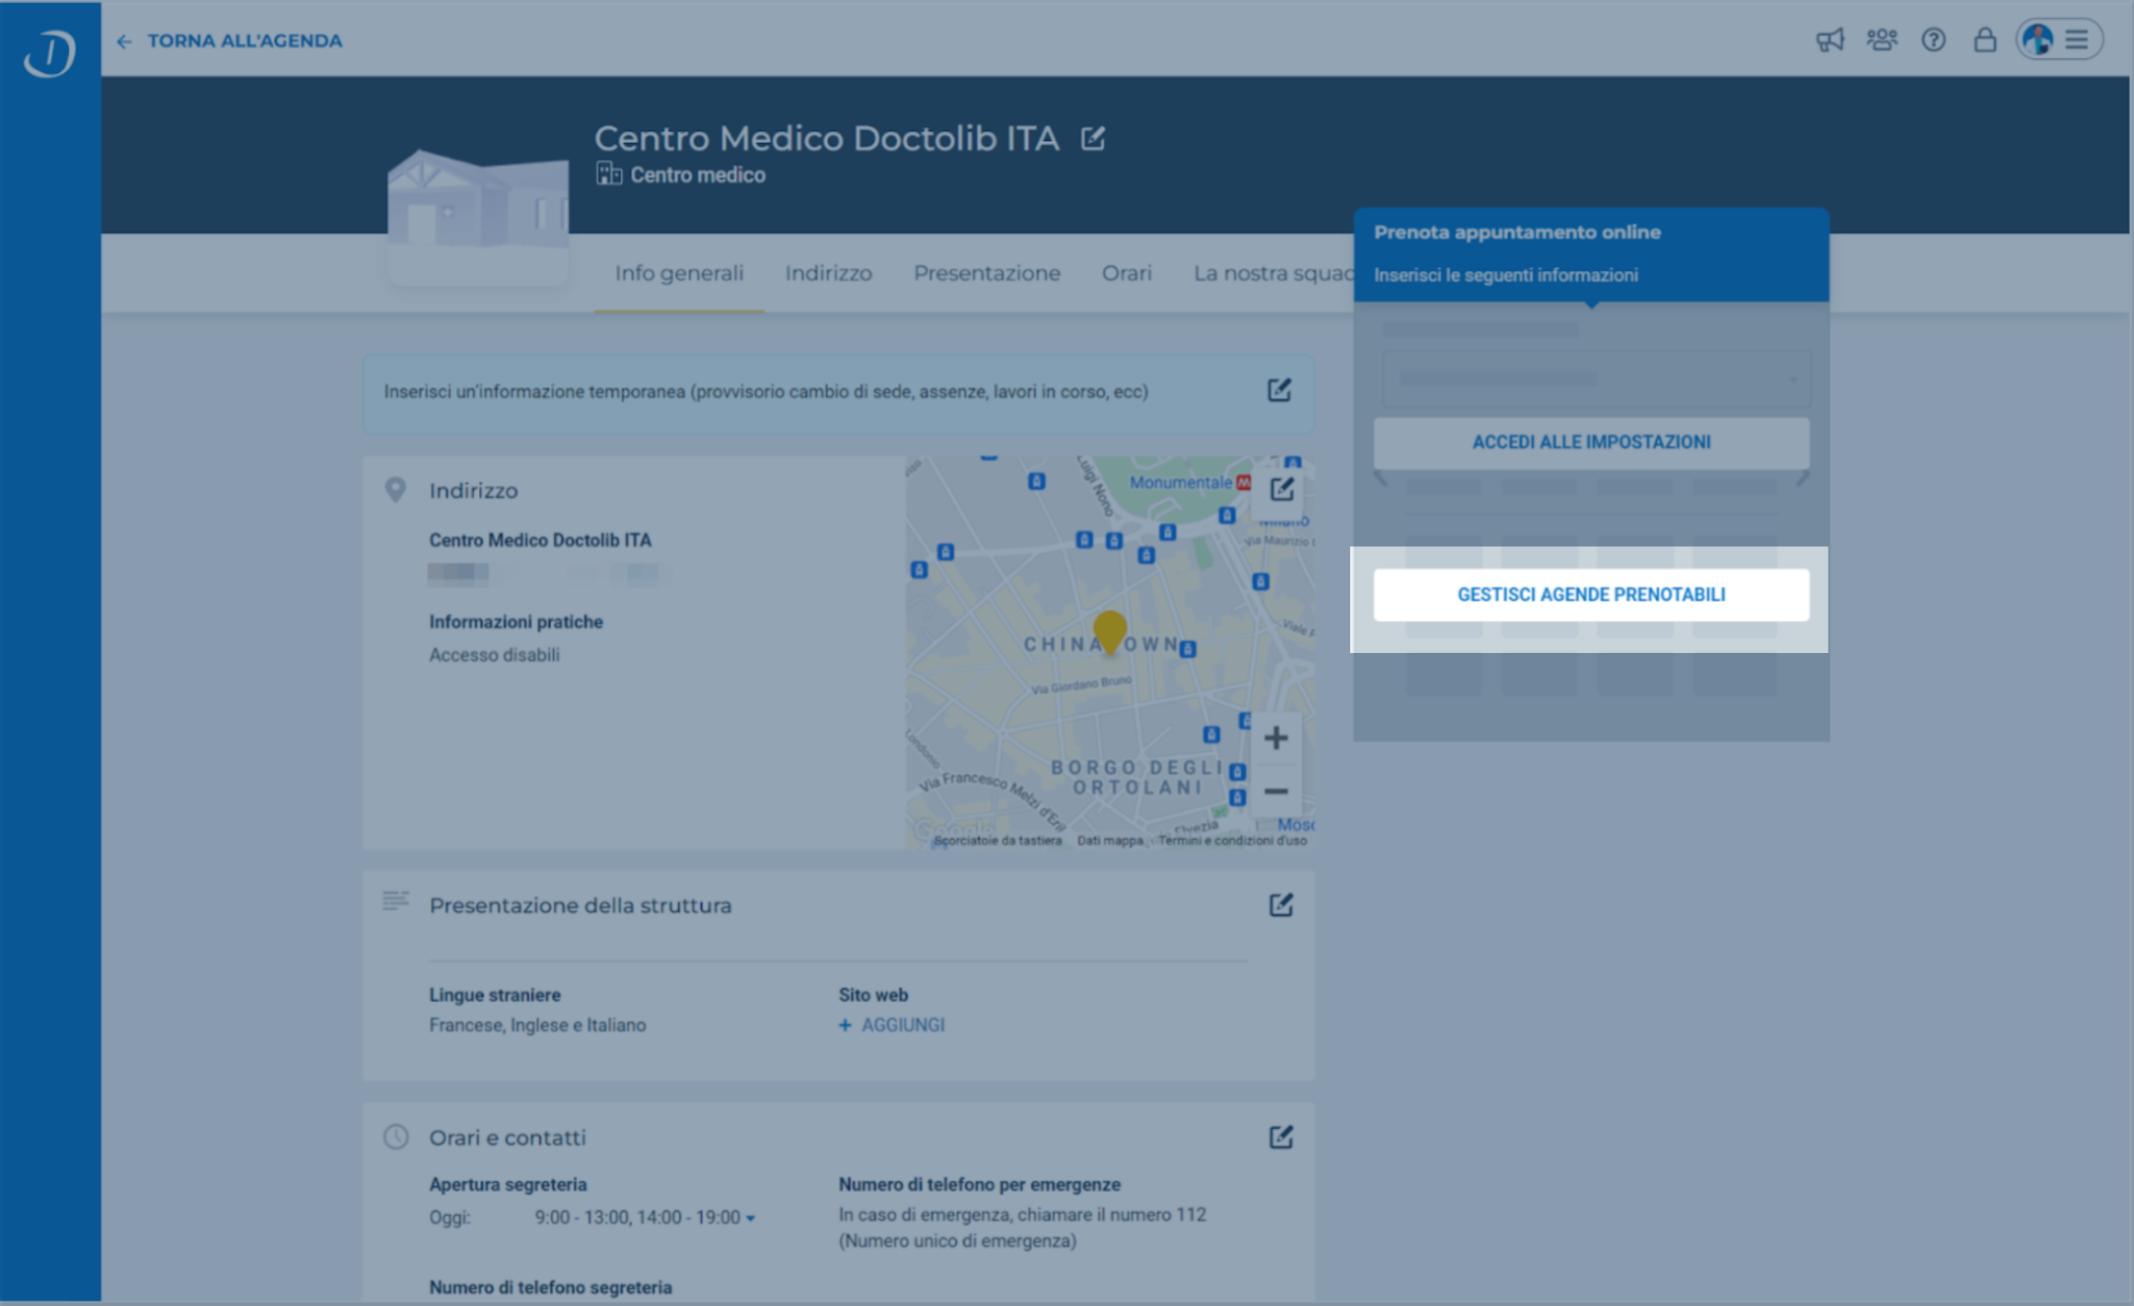Click the Francese, Inglese e Italiano text

pyautogui.click(x=537, y=1025)
